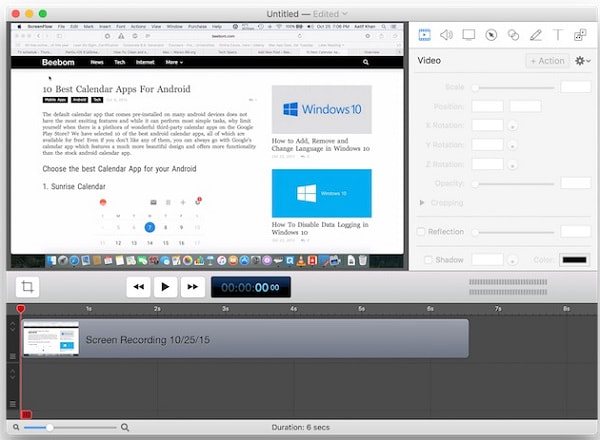Click the Opacity value field
This screenshot has height=440, width=600.
click(x=575, y=183)
